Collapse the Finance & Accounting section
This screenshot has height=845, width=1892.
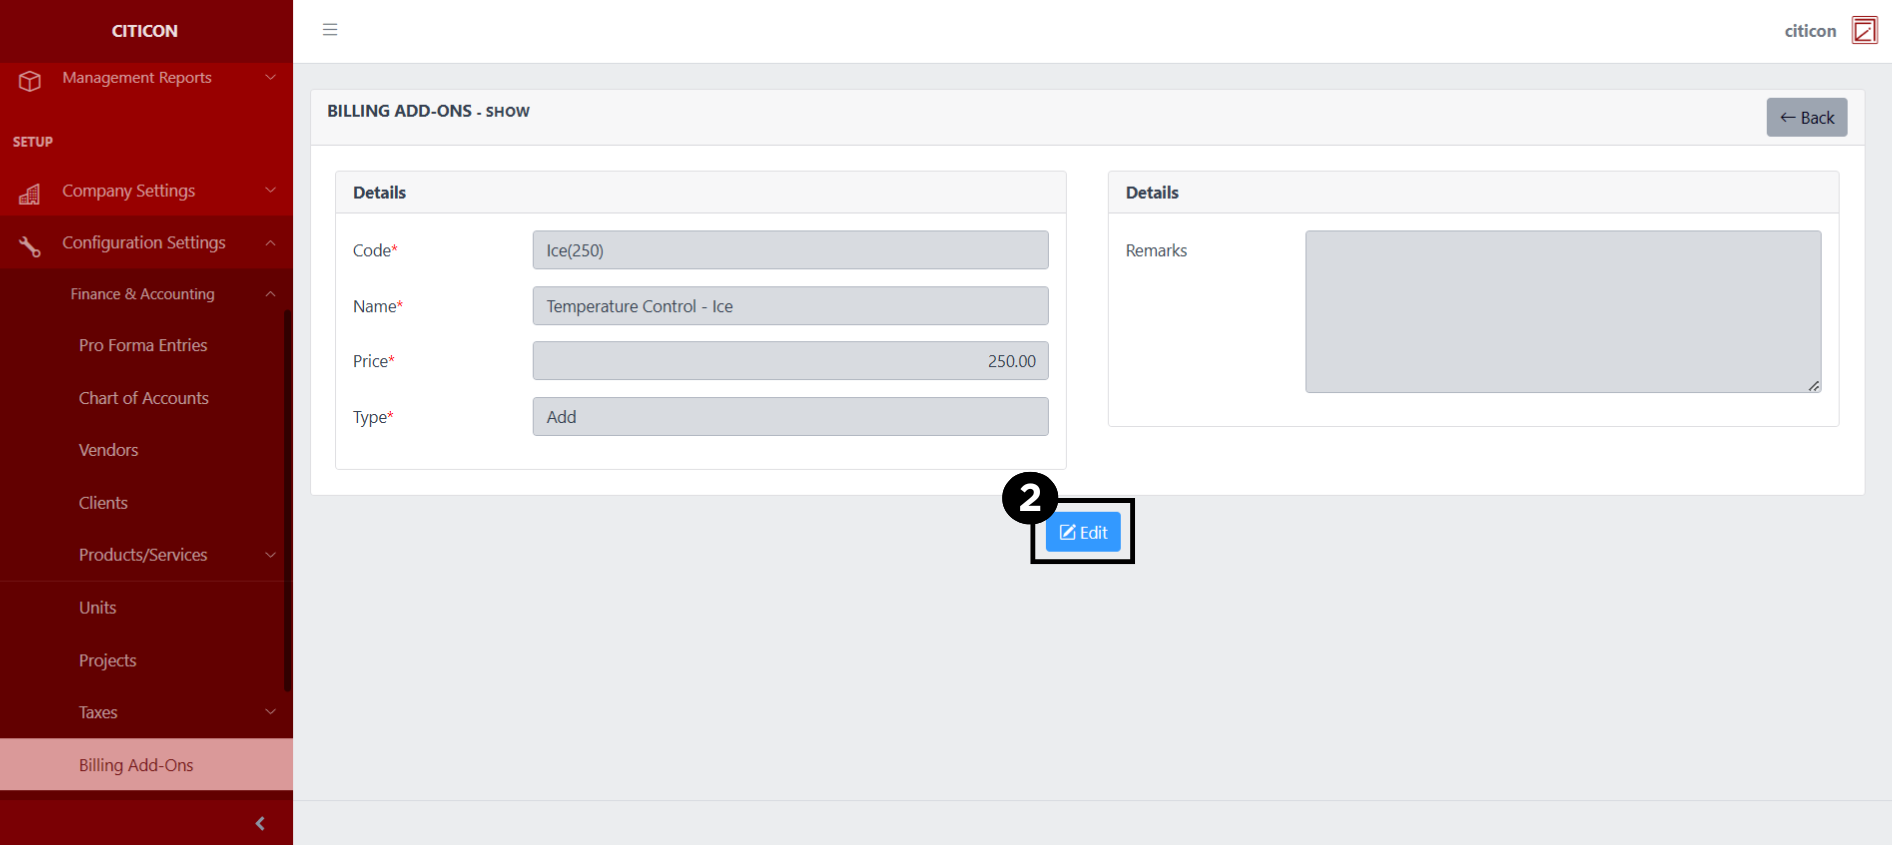[270, 294]
